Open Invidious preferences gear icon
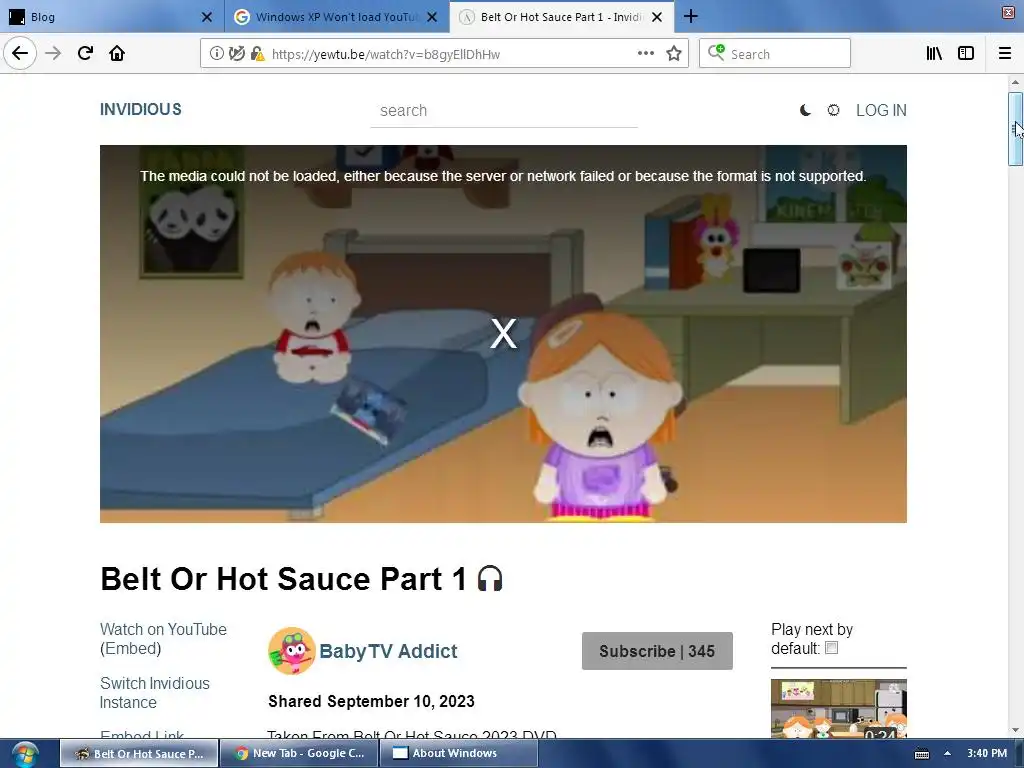The height and width of the screenshot is (768, 1024). (x=833, y=110)
